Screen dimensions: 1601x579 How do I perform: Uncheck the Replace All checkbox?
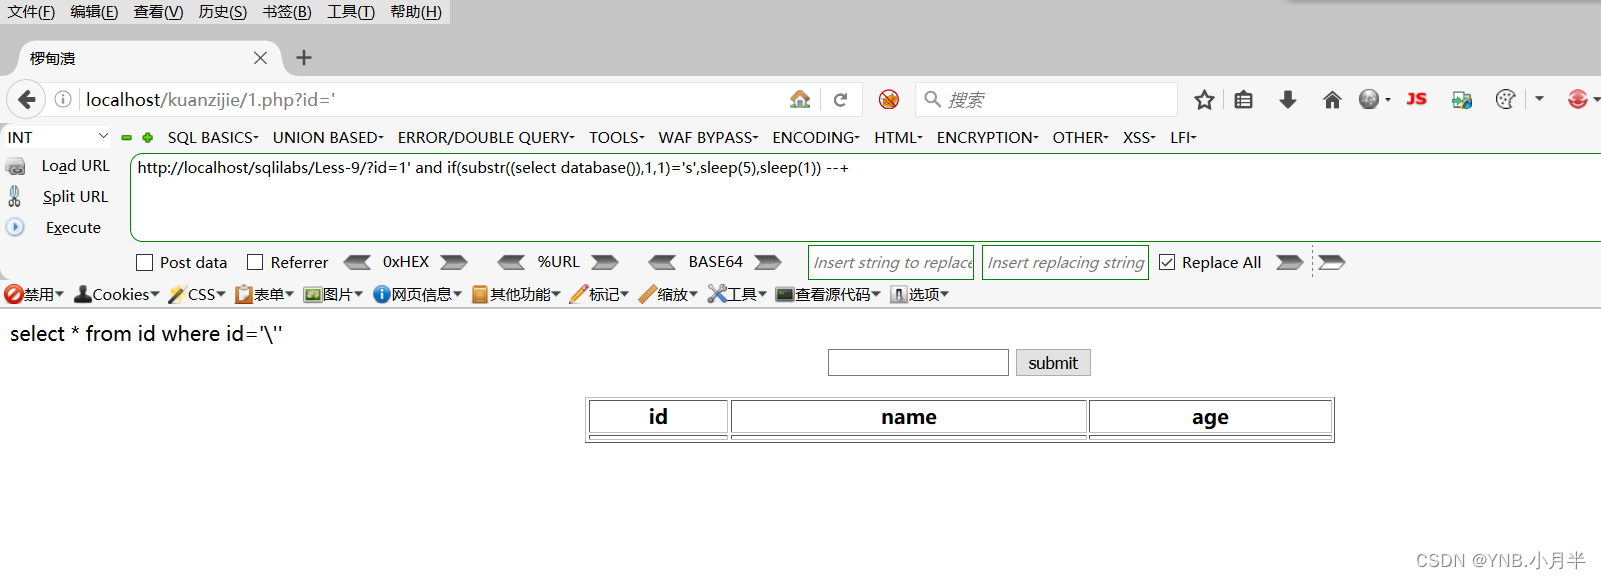(1167, 262)
